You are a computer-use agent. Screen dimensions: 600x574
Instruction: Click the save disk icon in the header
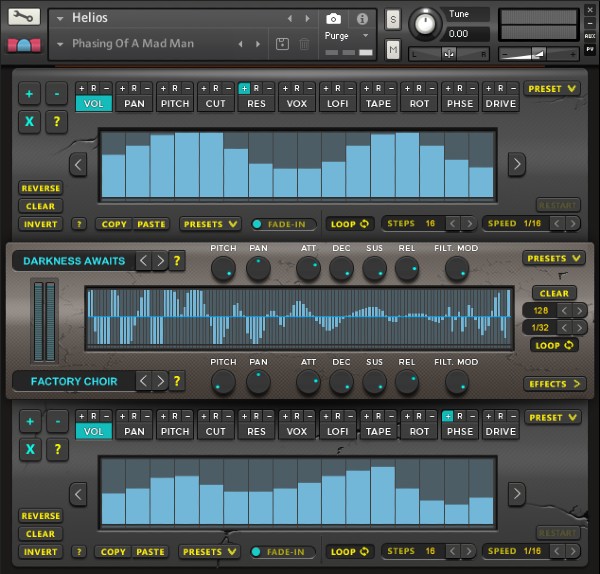pyautogui.click(x=283, y=44)
